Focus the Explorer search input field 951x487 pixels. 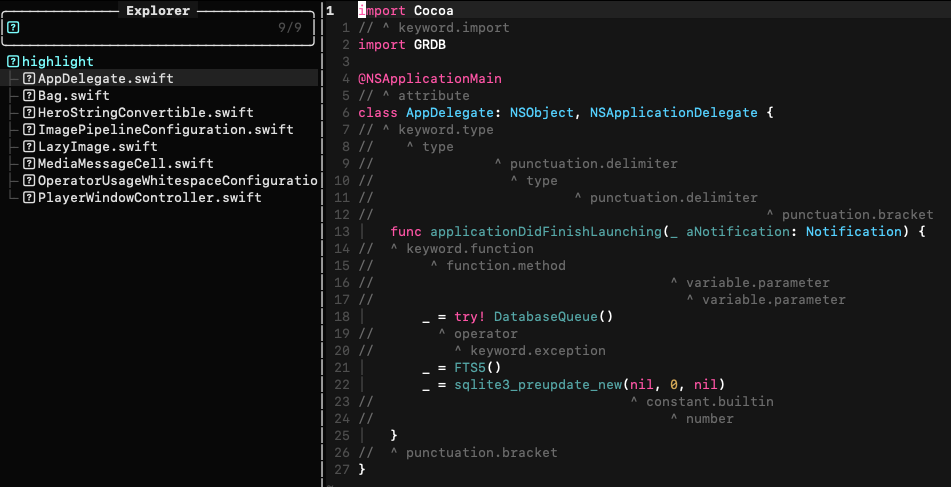(158, 28)
